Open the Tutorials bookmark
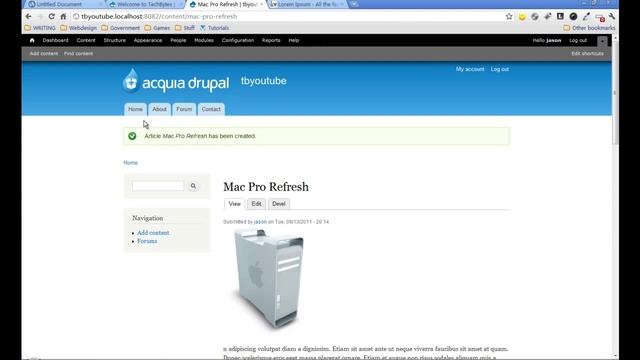This screenshot has width=640, height=360. click(214, 28)
